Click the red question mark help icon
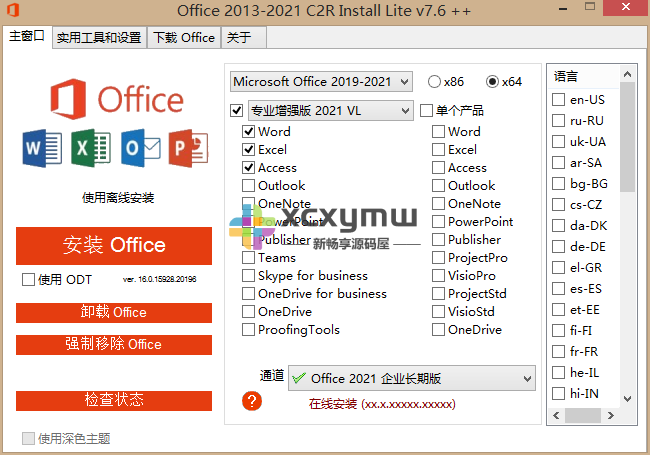 point(252,401)
